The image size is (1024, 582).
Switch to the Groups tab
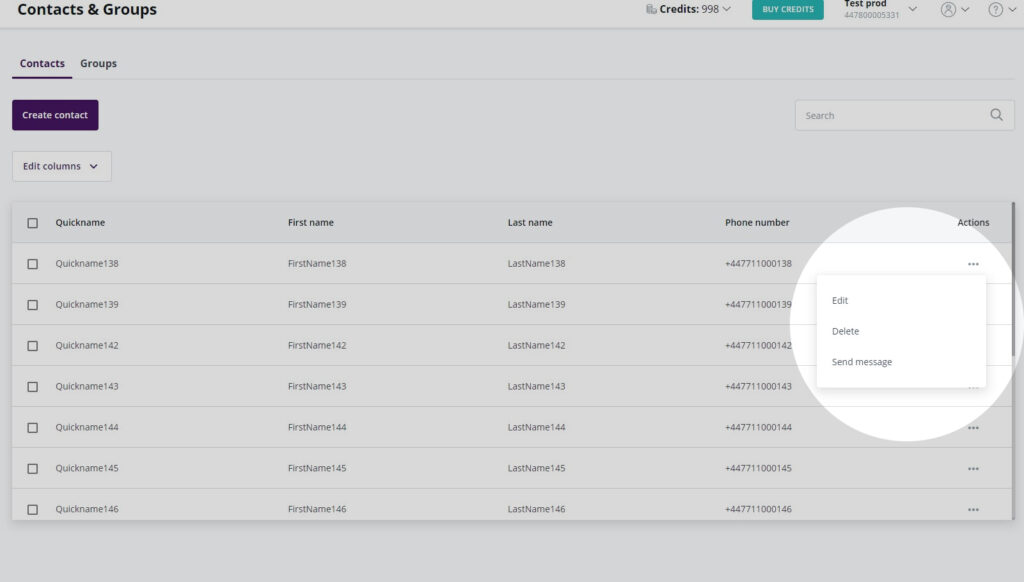[x=98, y=63]
